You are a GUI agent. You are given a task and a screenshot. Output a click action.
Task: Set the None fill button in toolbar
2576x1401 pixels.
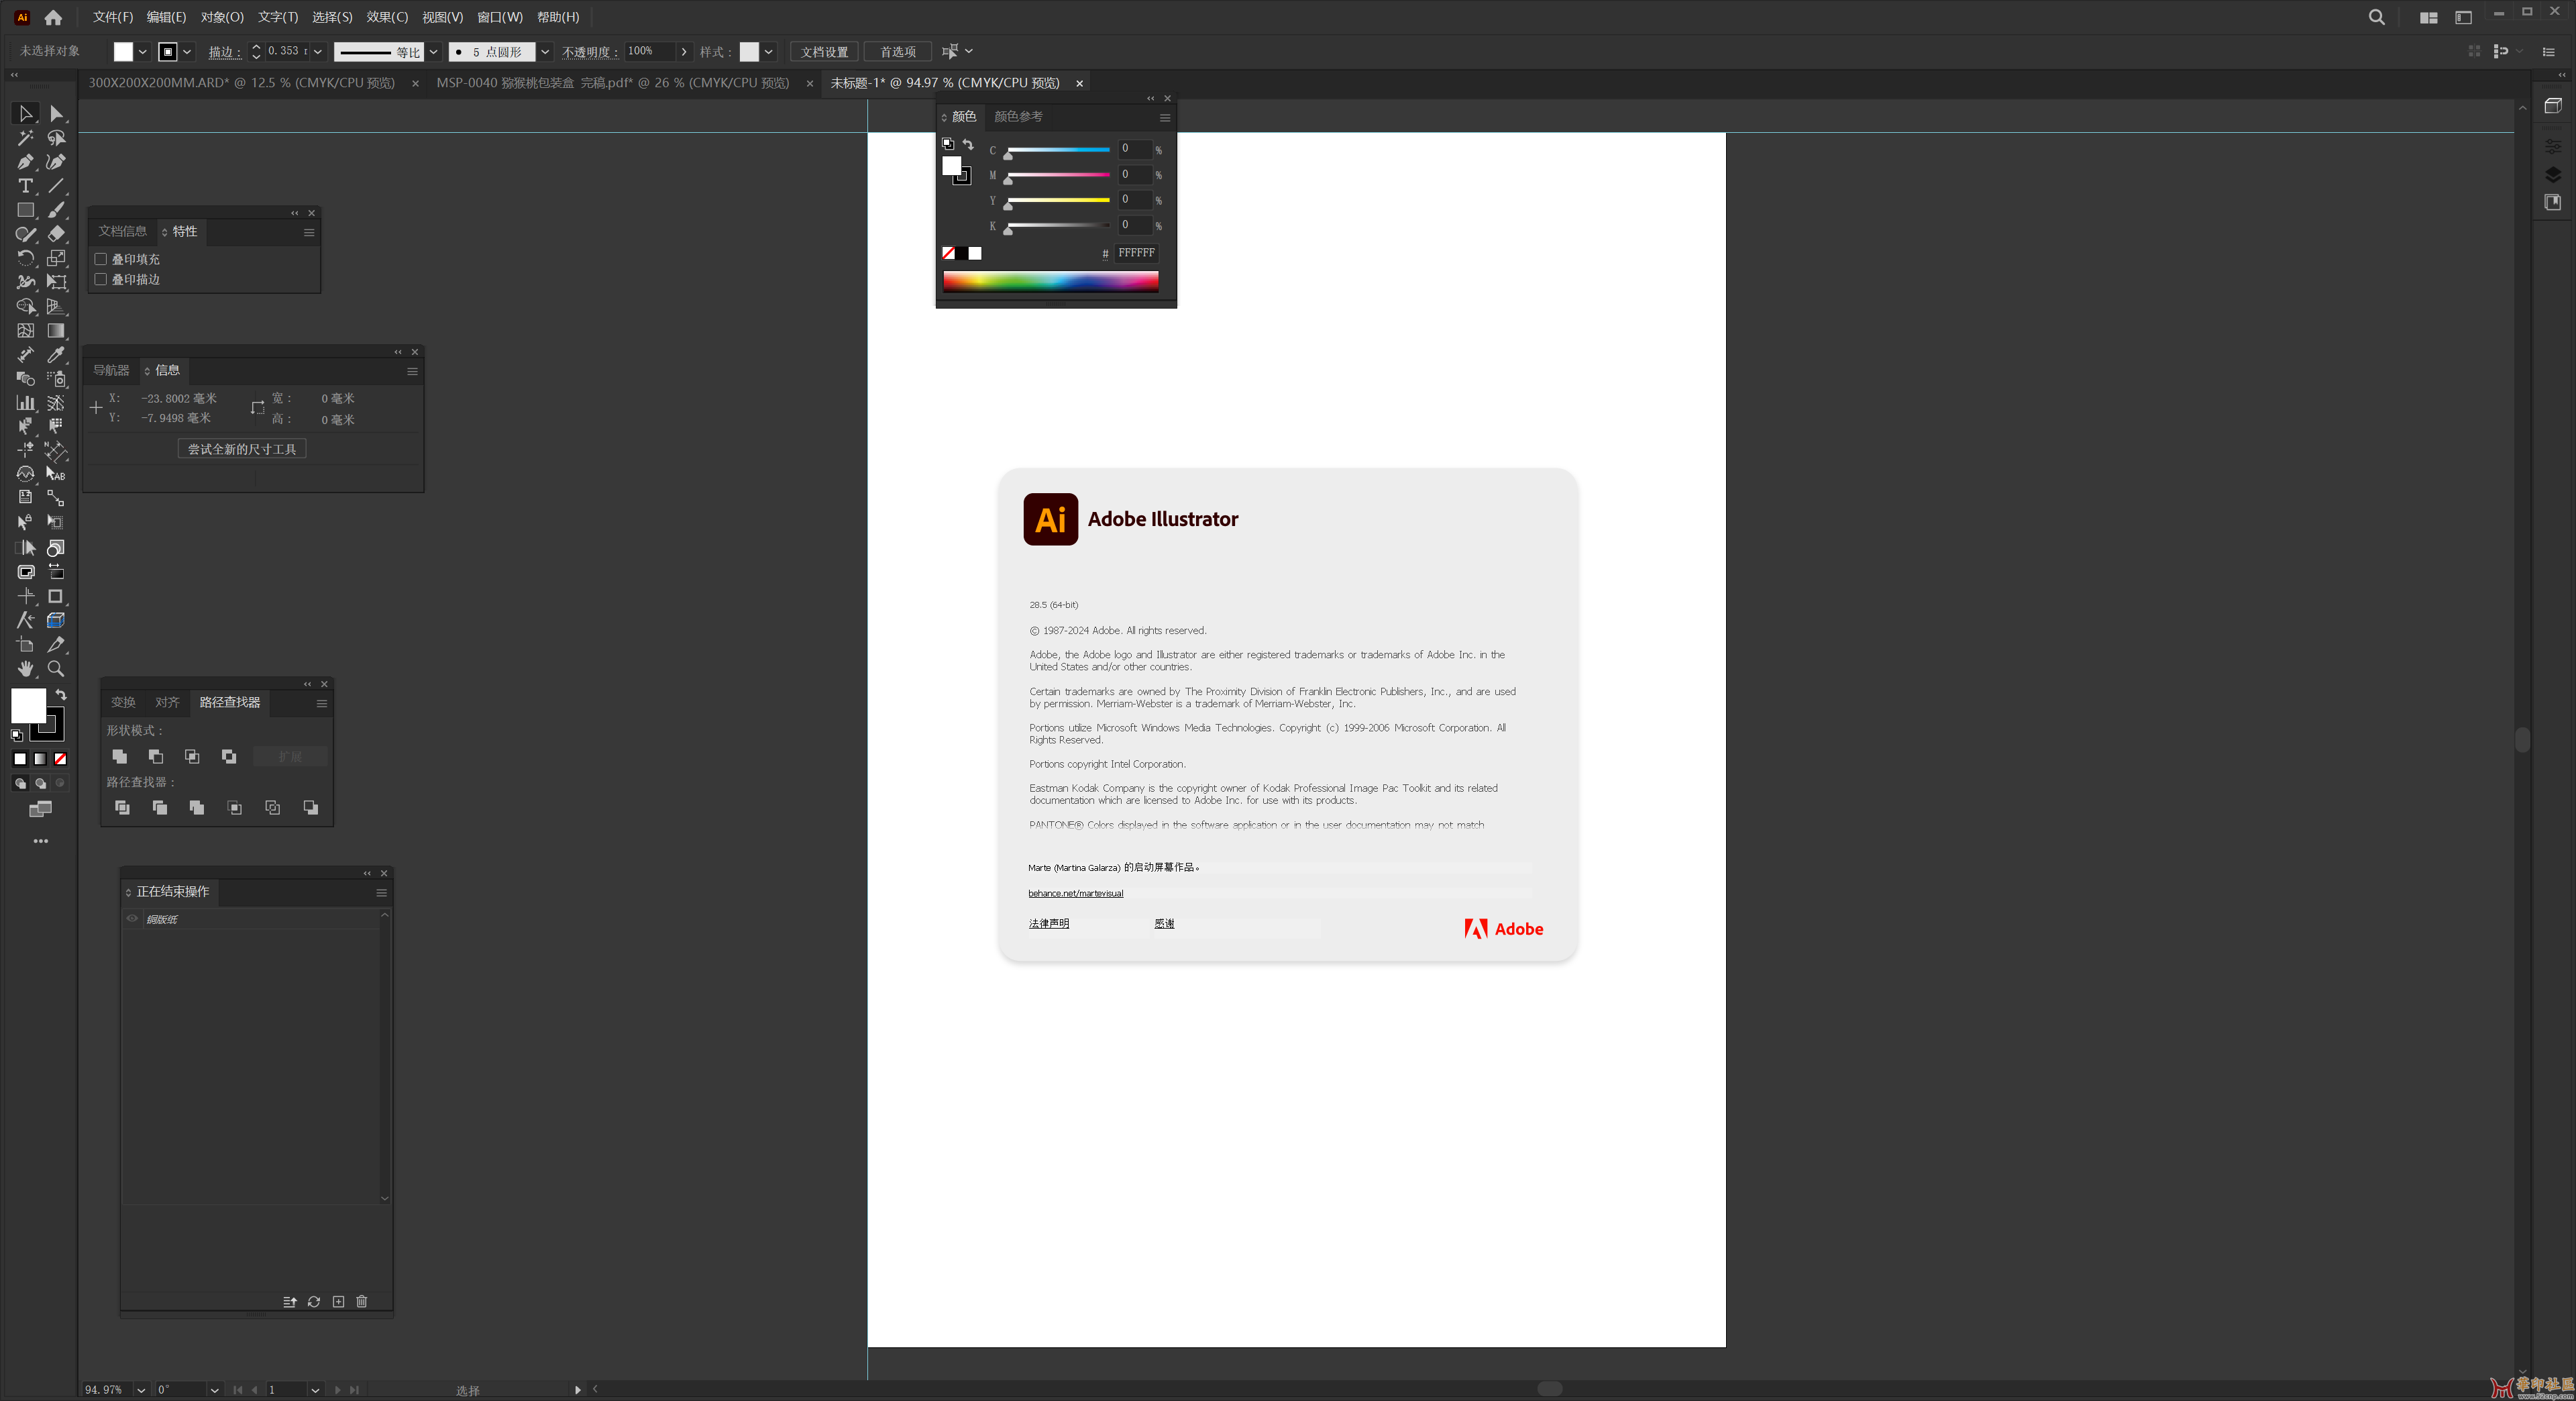(60, 759)
